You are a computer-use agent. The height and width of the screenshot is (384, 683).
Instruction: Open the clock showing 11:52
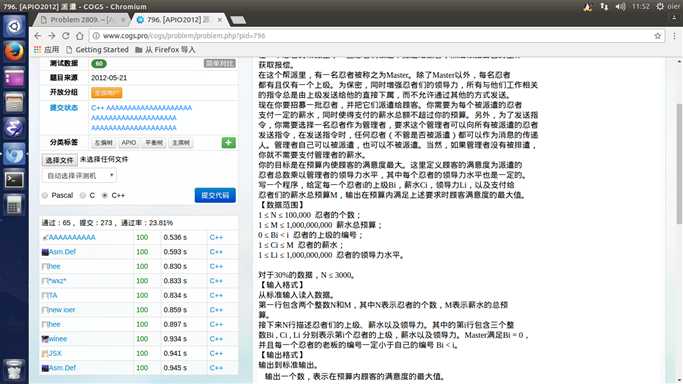tap(640, 7)
